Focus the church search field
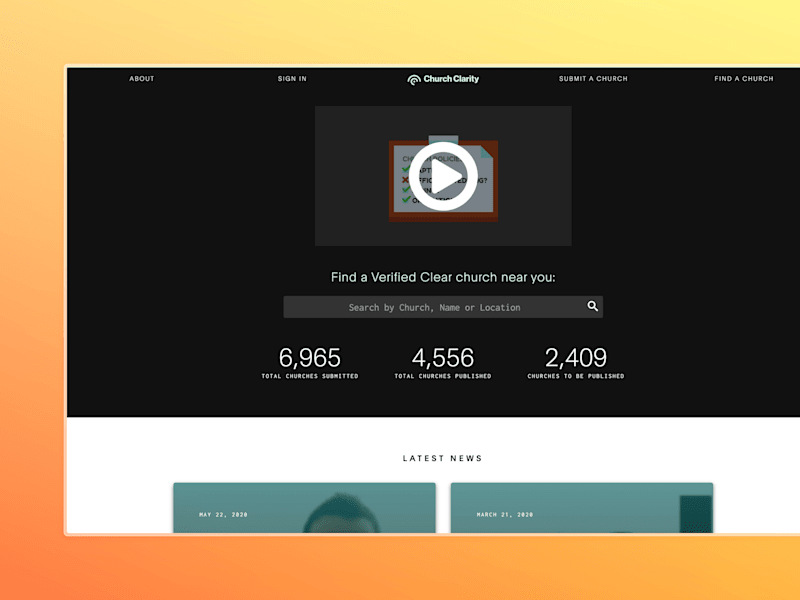Image resolution: width=800 pixels, height=600 pixels. click(x=443, y=307)
